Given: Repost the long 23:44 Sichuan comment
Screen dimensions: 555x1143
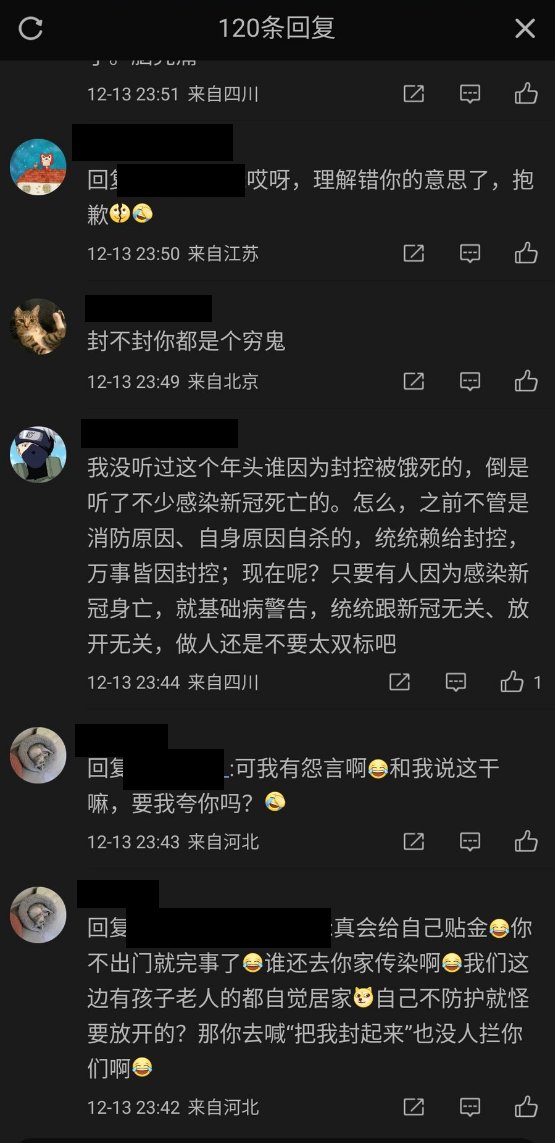Looking at the screenshot, I should tap(399, 682).
